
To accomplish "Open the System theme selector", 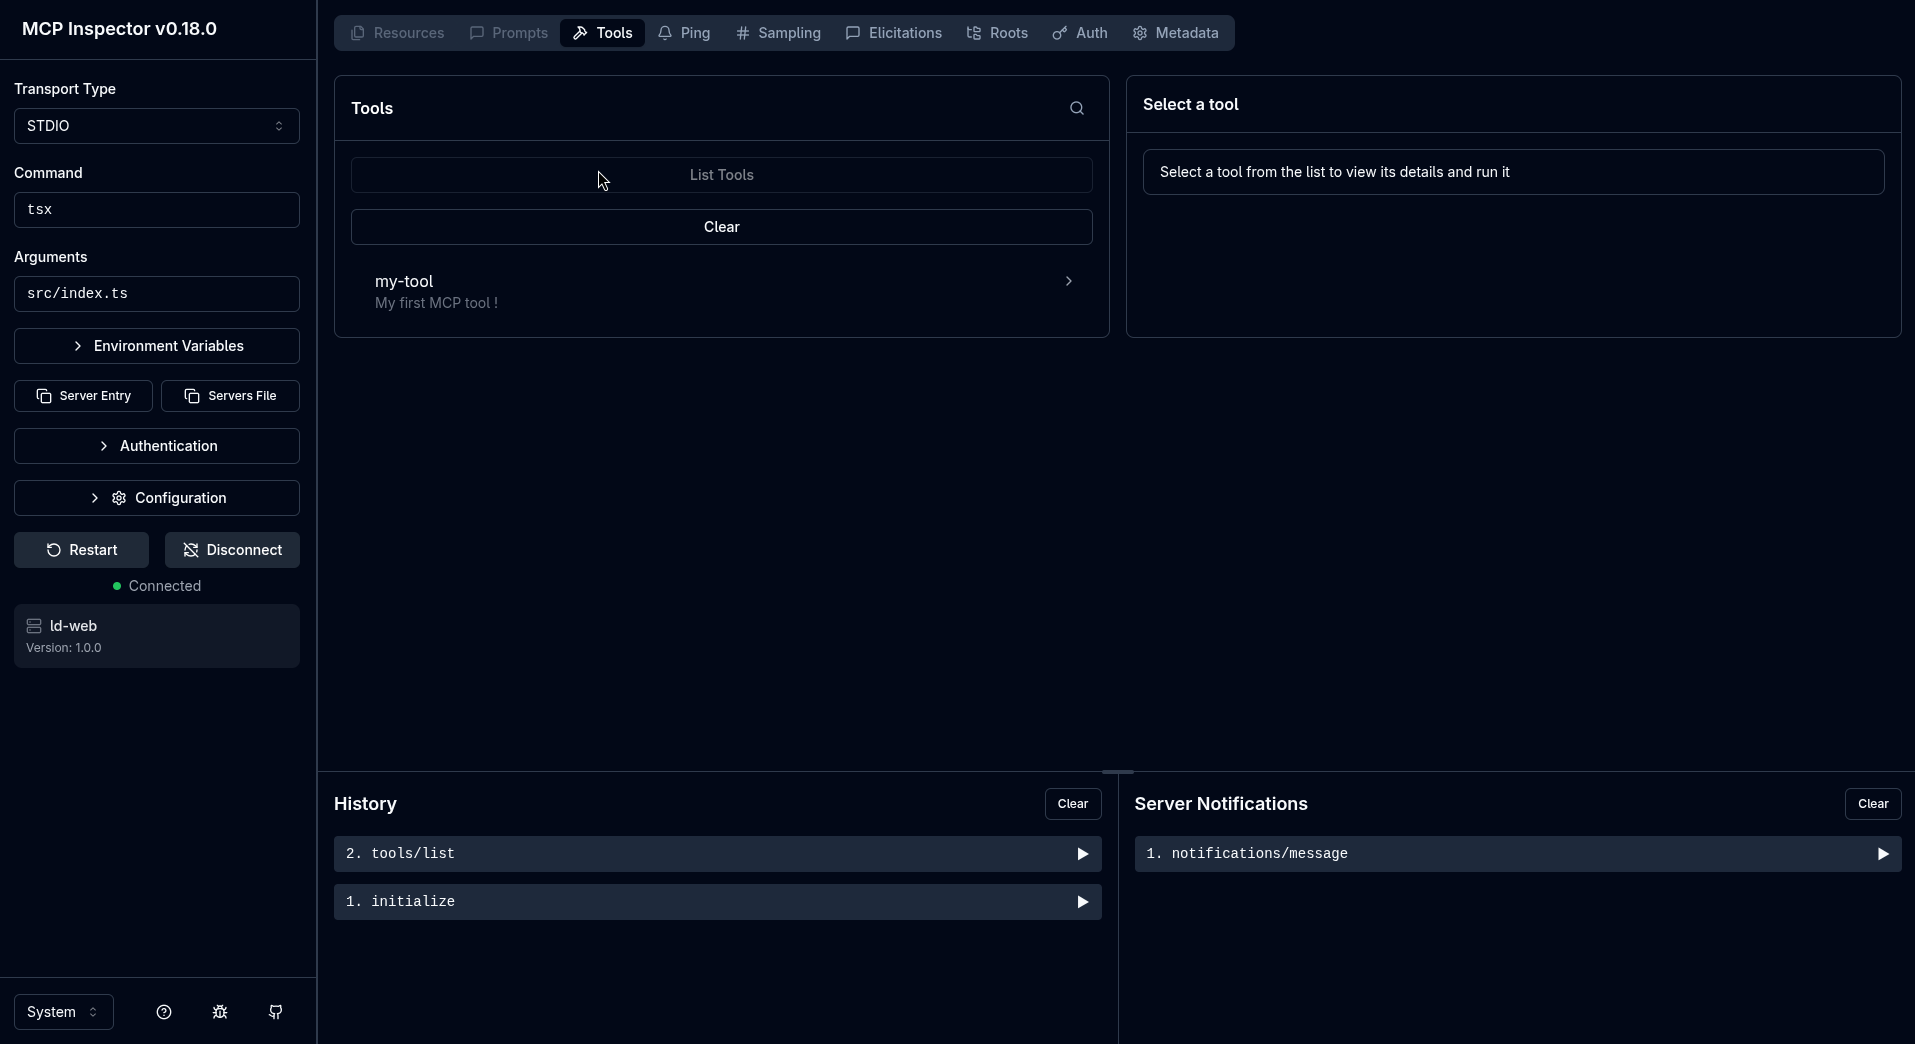I will point(62,1012).
